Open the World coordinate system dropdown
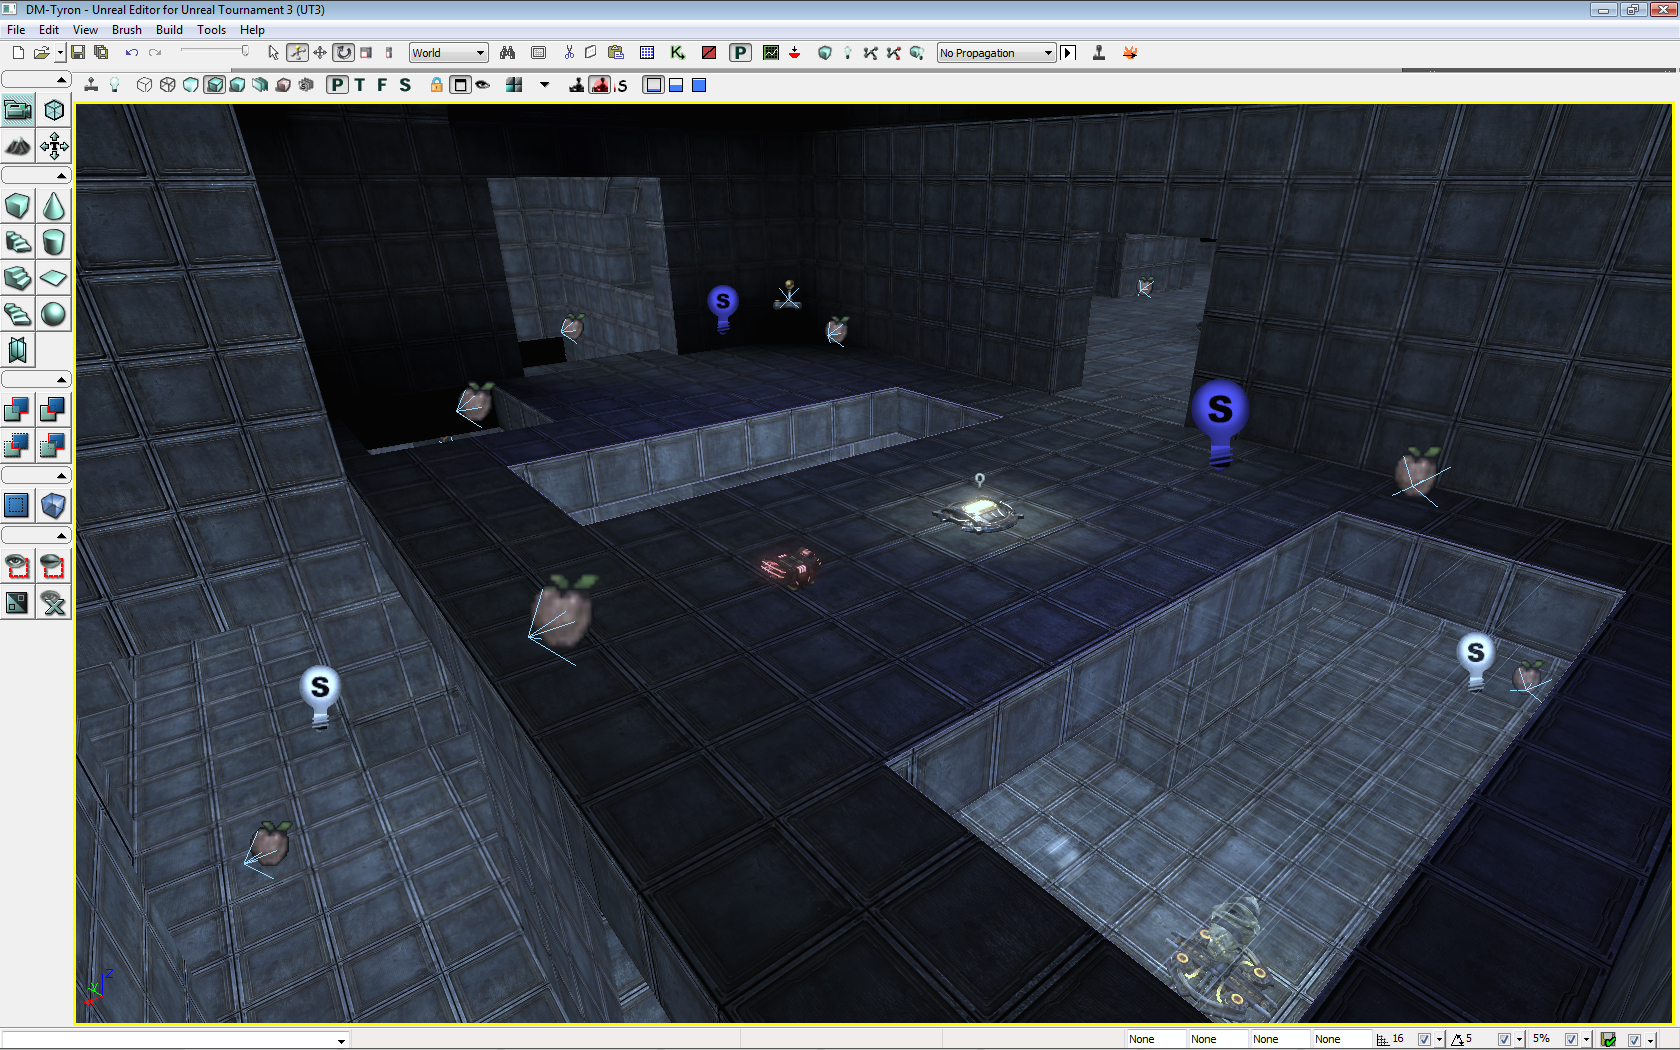The width and height of the screenshot is (1680, 1050). point(448,53)
